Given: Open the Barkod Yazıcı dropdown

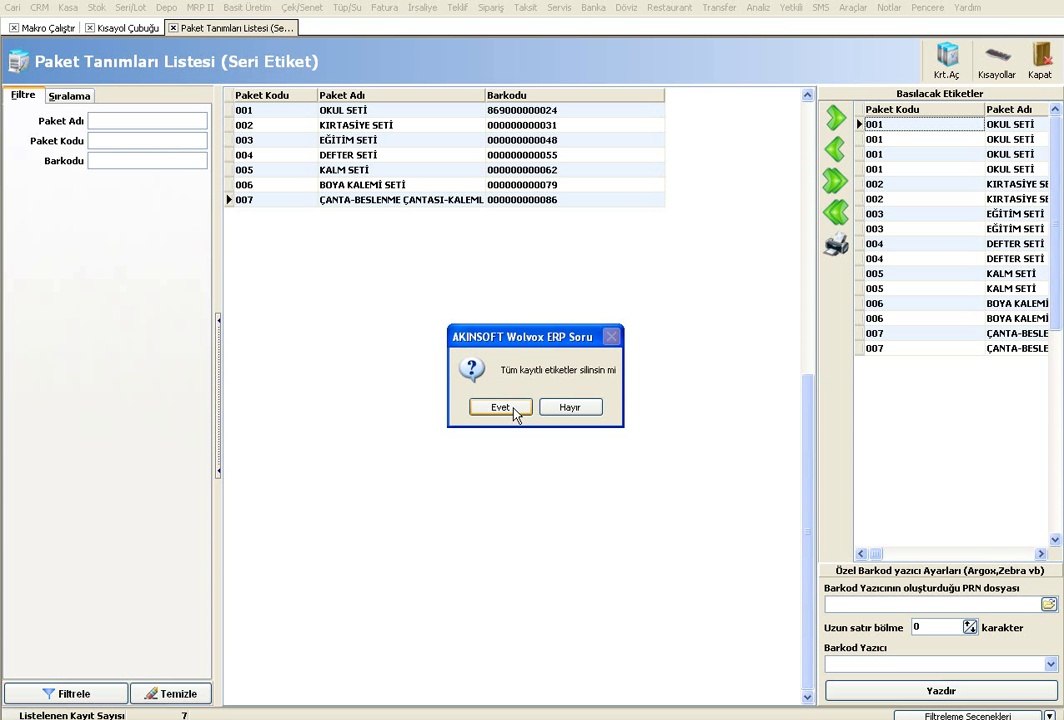Looking at the screenshot, I should (1050, 664).
